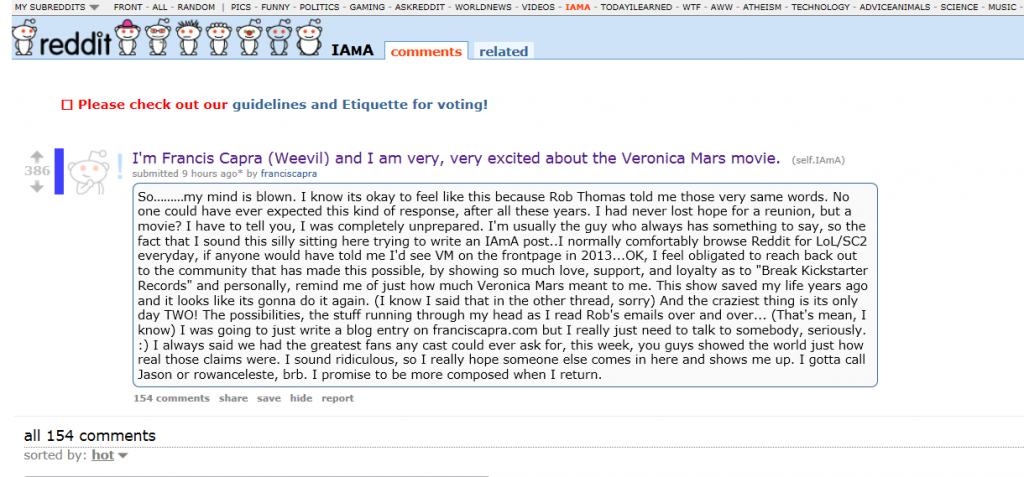
Task: Open the post's snoo thumbnail
Action: [88, 172]
